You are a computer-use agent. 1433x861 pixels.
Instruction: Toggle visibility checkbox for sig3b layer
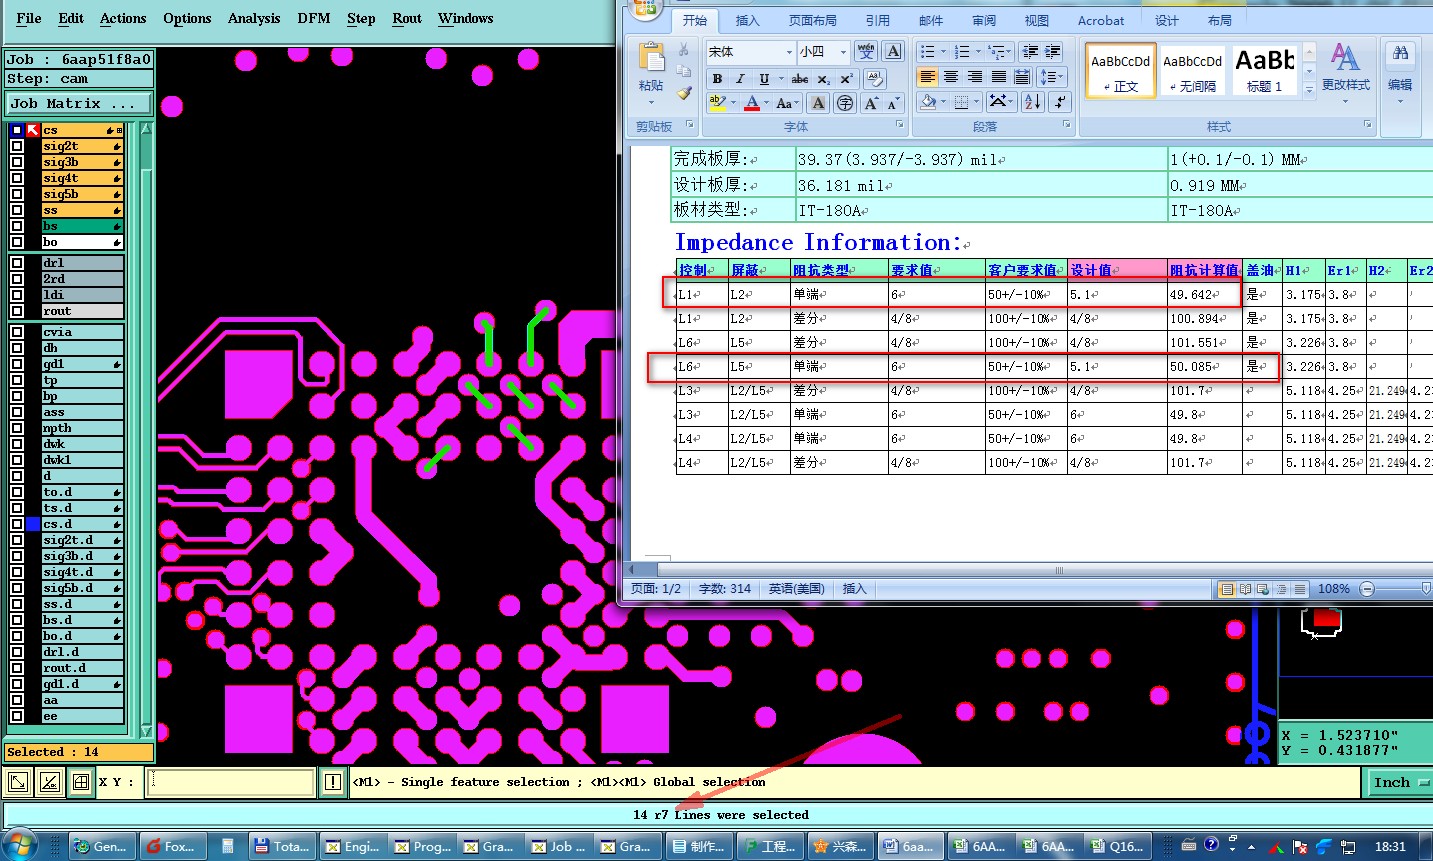pyautogui.click(x=17, y=162)
